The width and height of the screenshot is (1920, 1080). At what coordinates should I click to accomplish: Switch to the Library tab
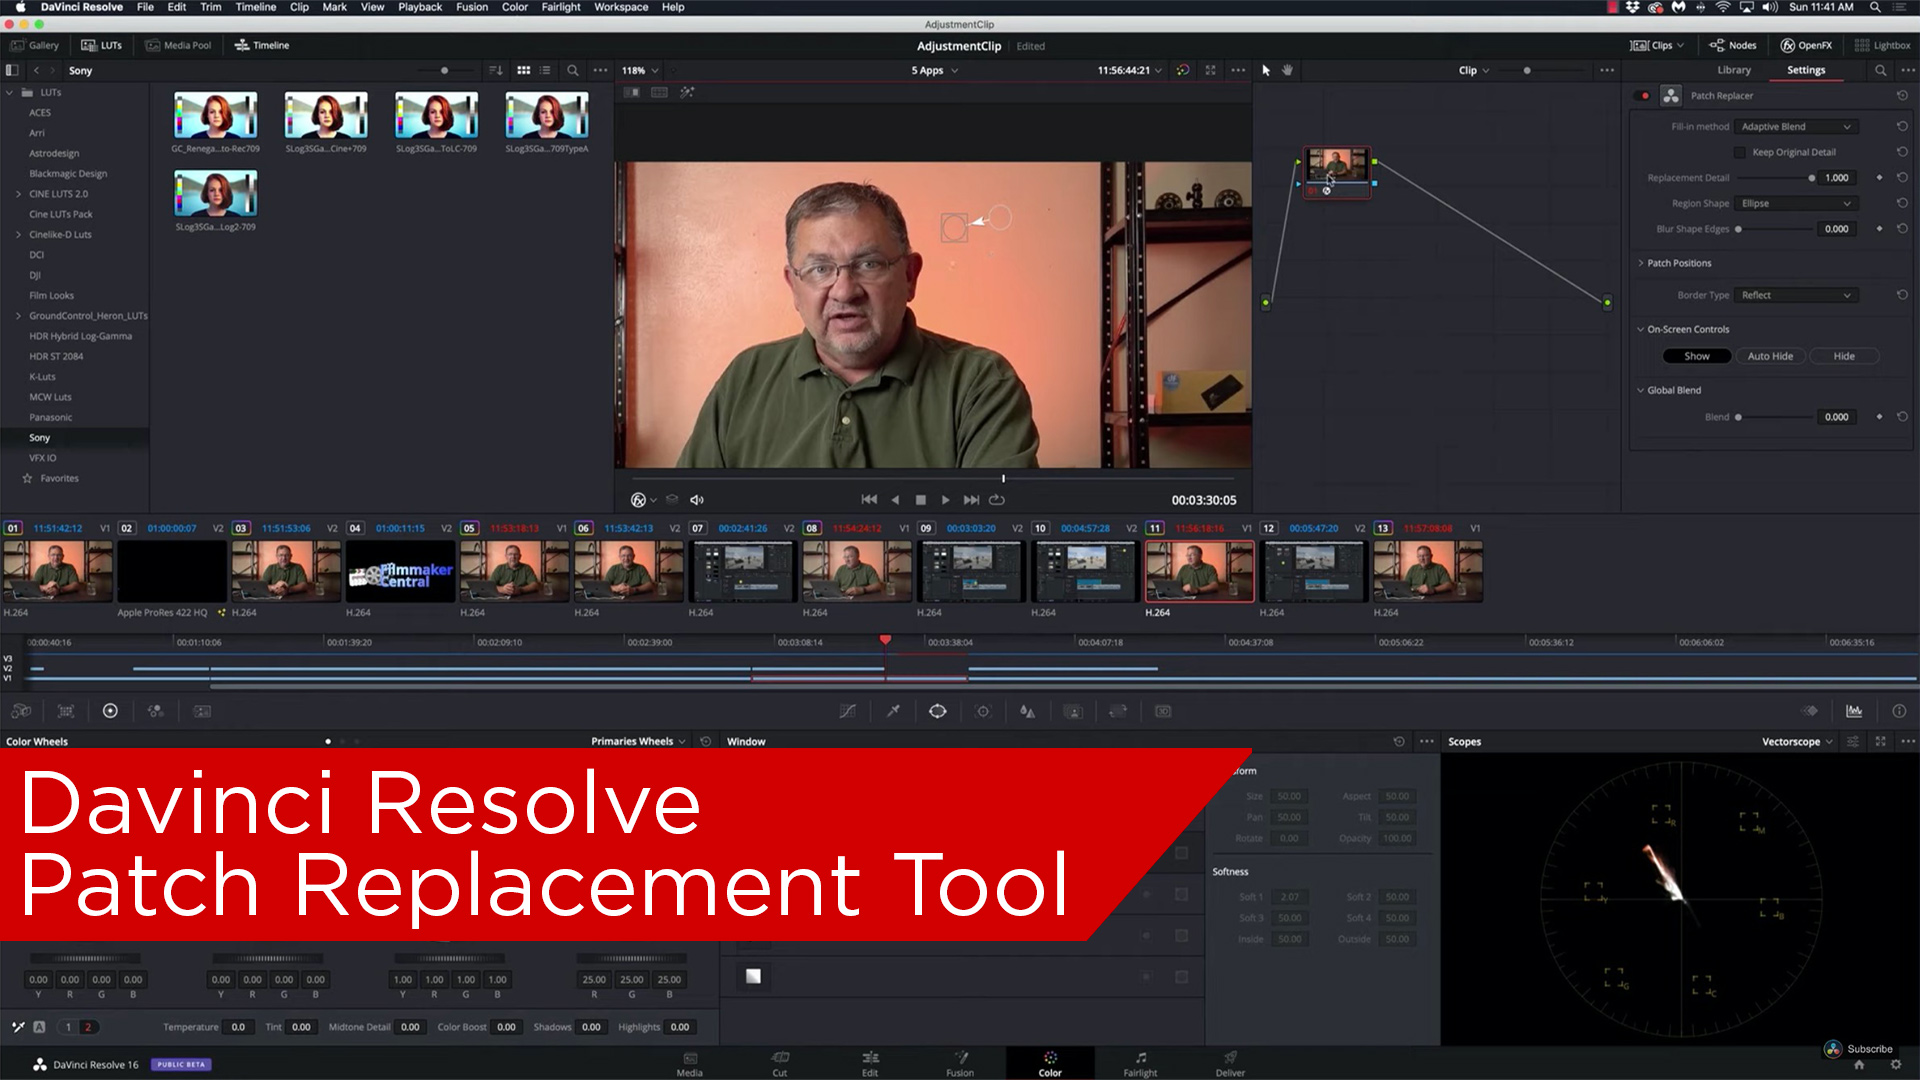[1733, 70]
